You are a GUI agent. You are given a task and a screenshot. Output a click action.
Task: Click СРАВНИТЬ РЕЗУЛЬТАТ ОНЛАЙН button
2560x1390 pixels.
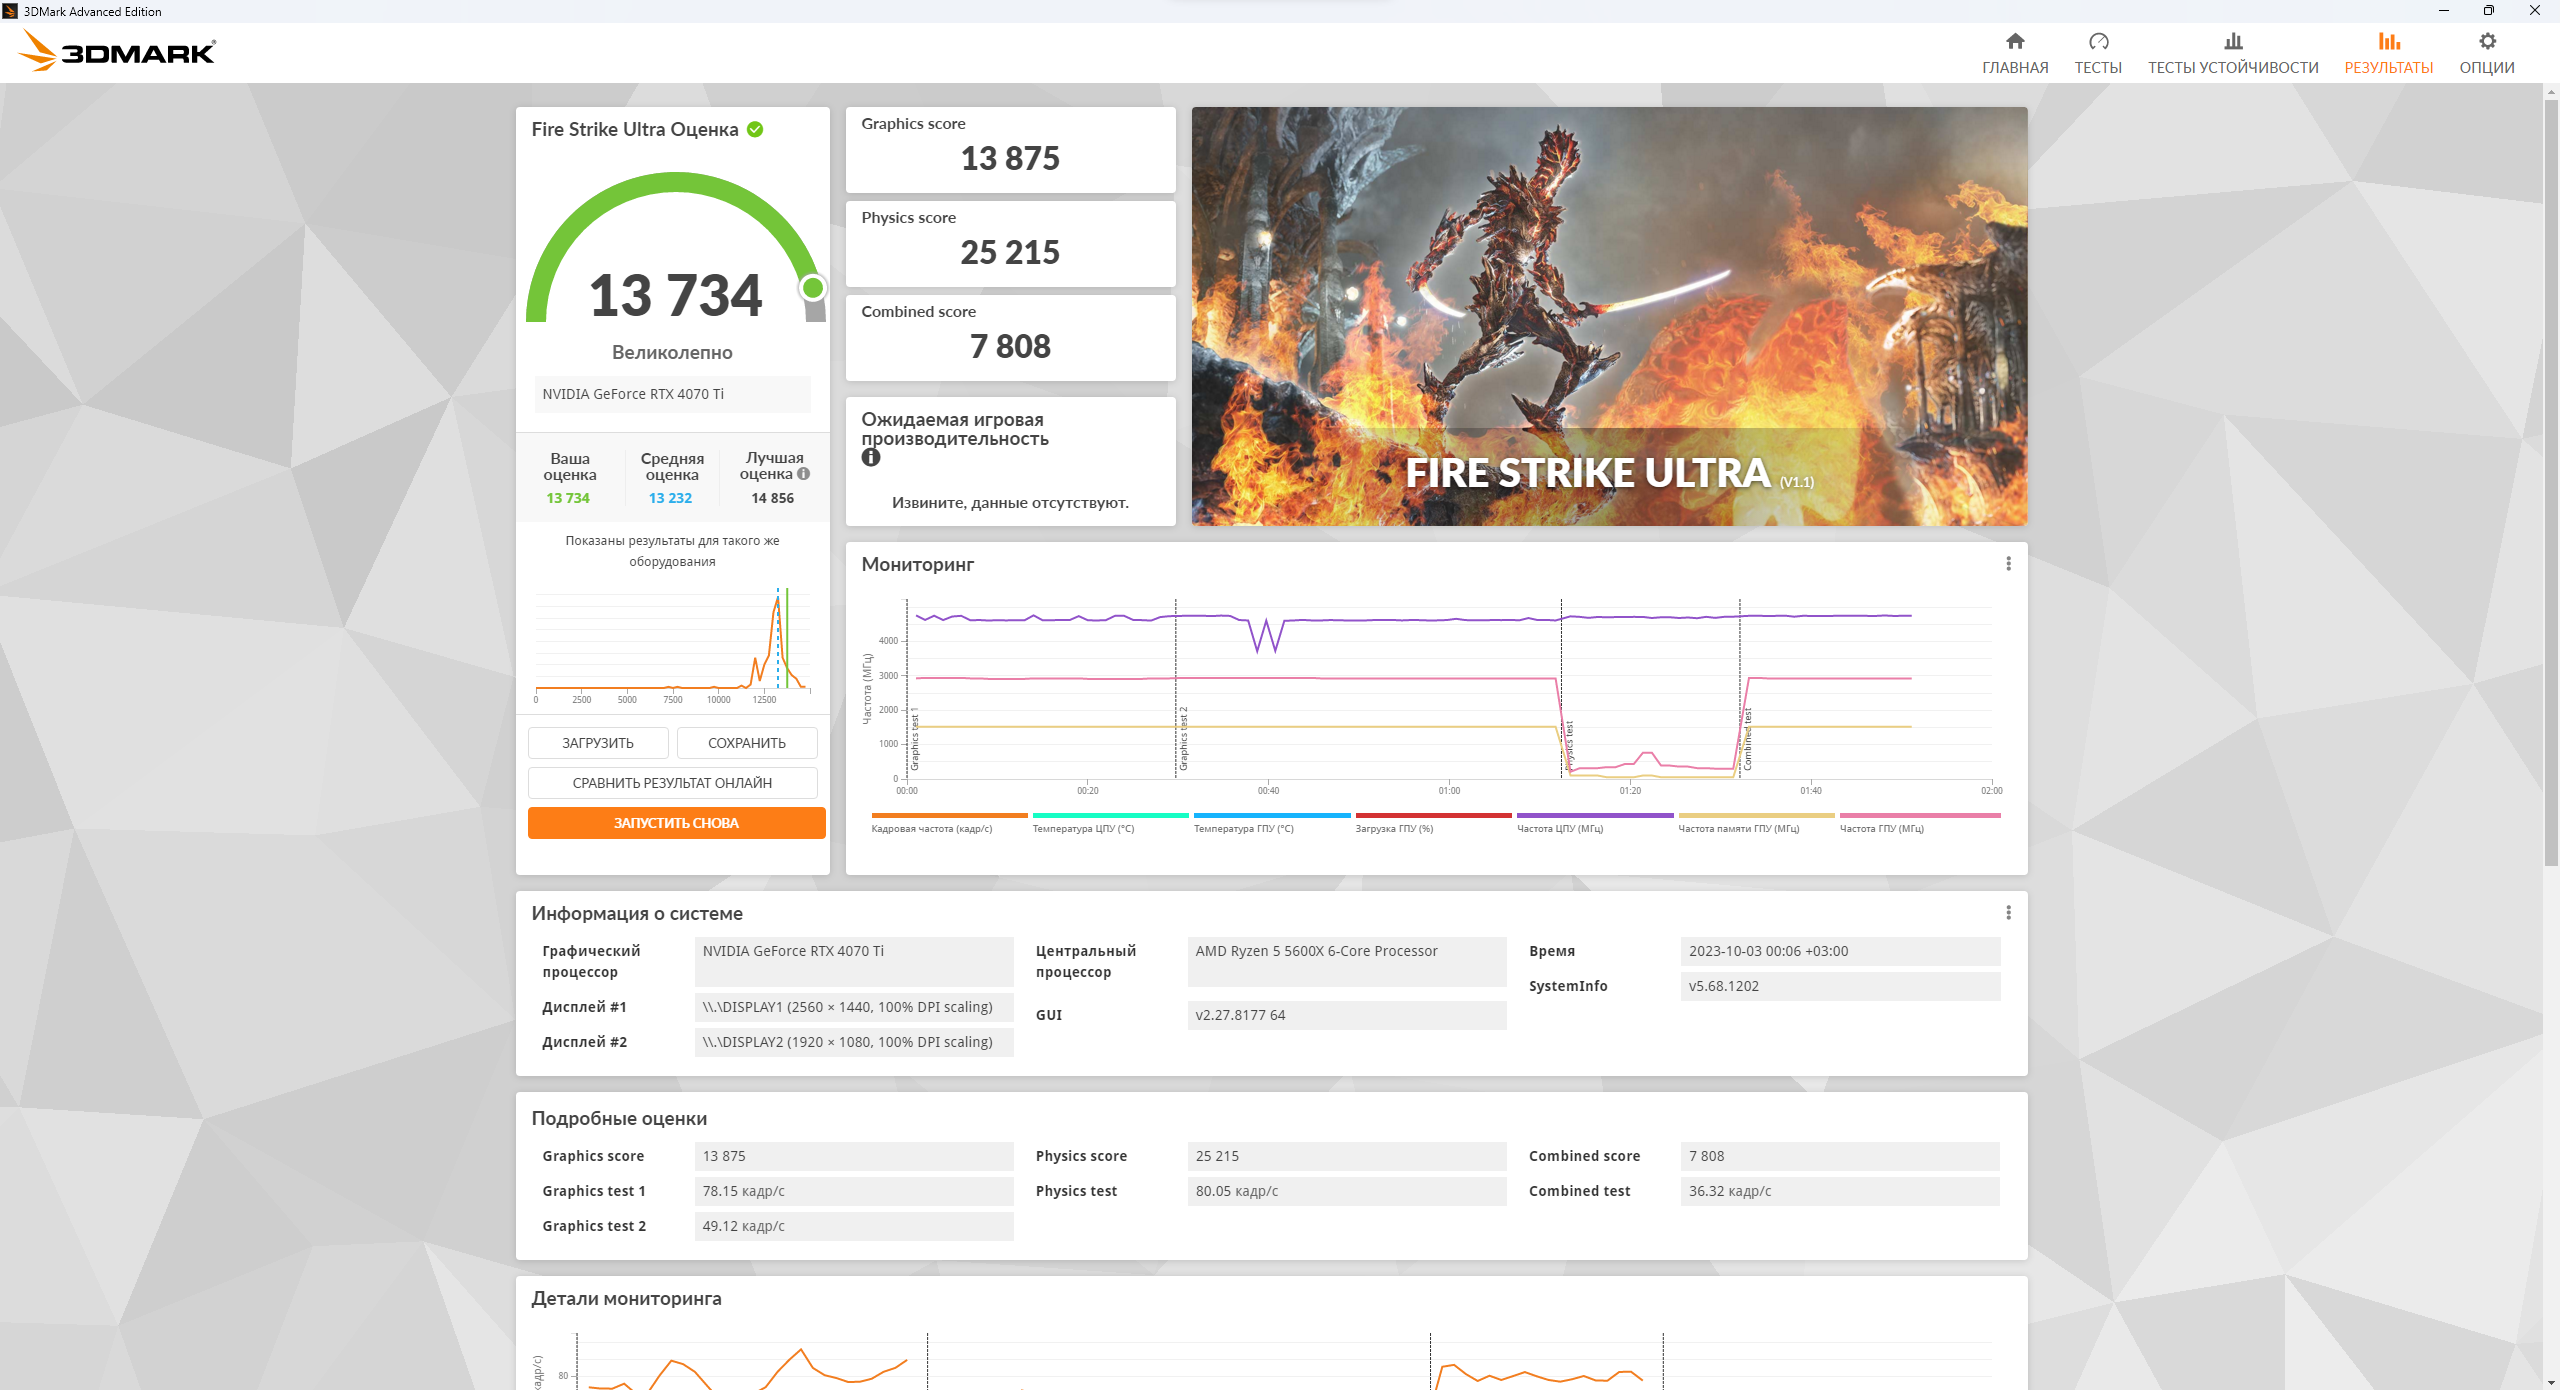click(672, 783)
